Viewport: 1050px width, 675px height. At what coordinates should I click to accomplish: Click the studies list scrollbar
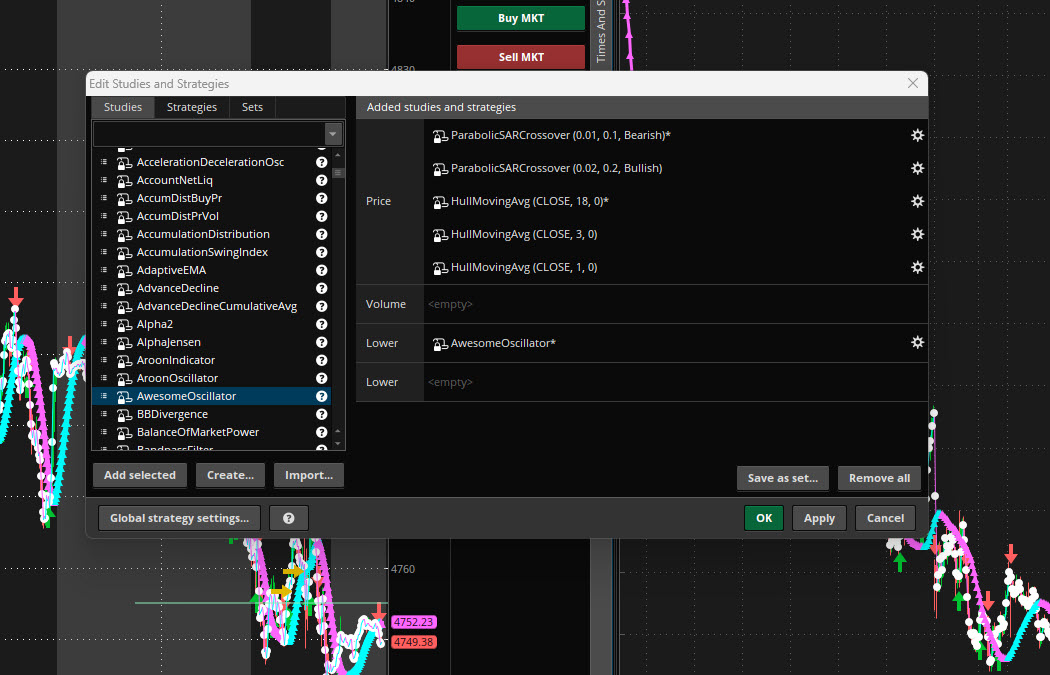pyautogui.click(x=338, y=172)
